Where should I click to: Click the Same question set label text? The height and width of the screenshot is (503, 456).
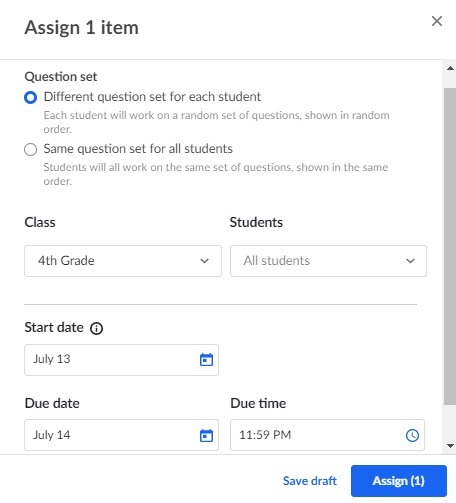(138, 149)
